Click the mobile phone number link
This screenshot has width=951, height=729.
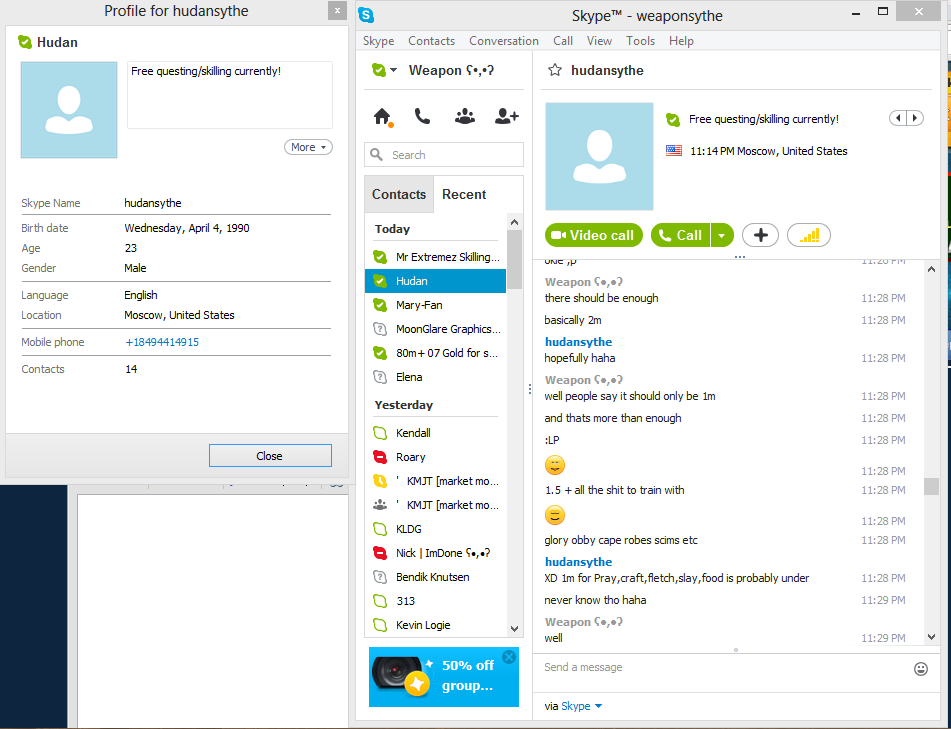162,342
